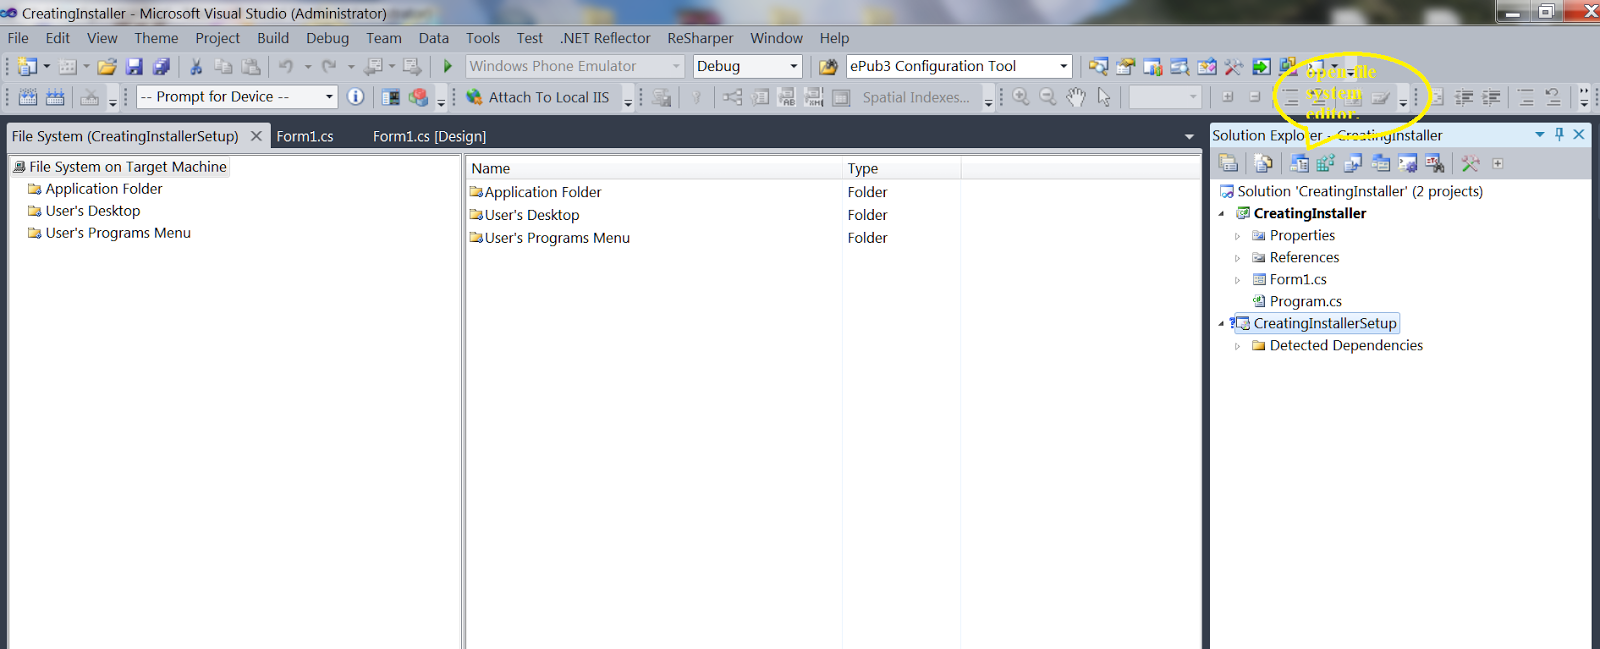Click the Attach To Local IIS button
Screen dimensions: 1600x649
point(538,97)
